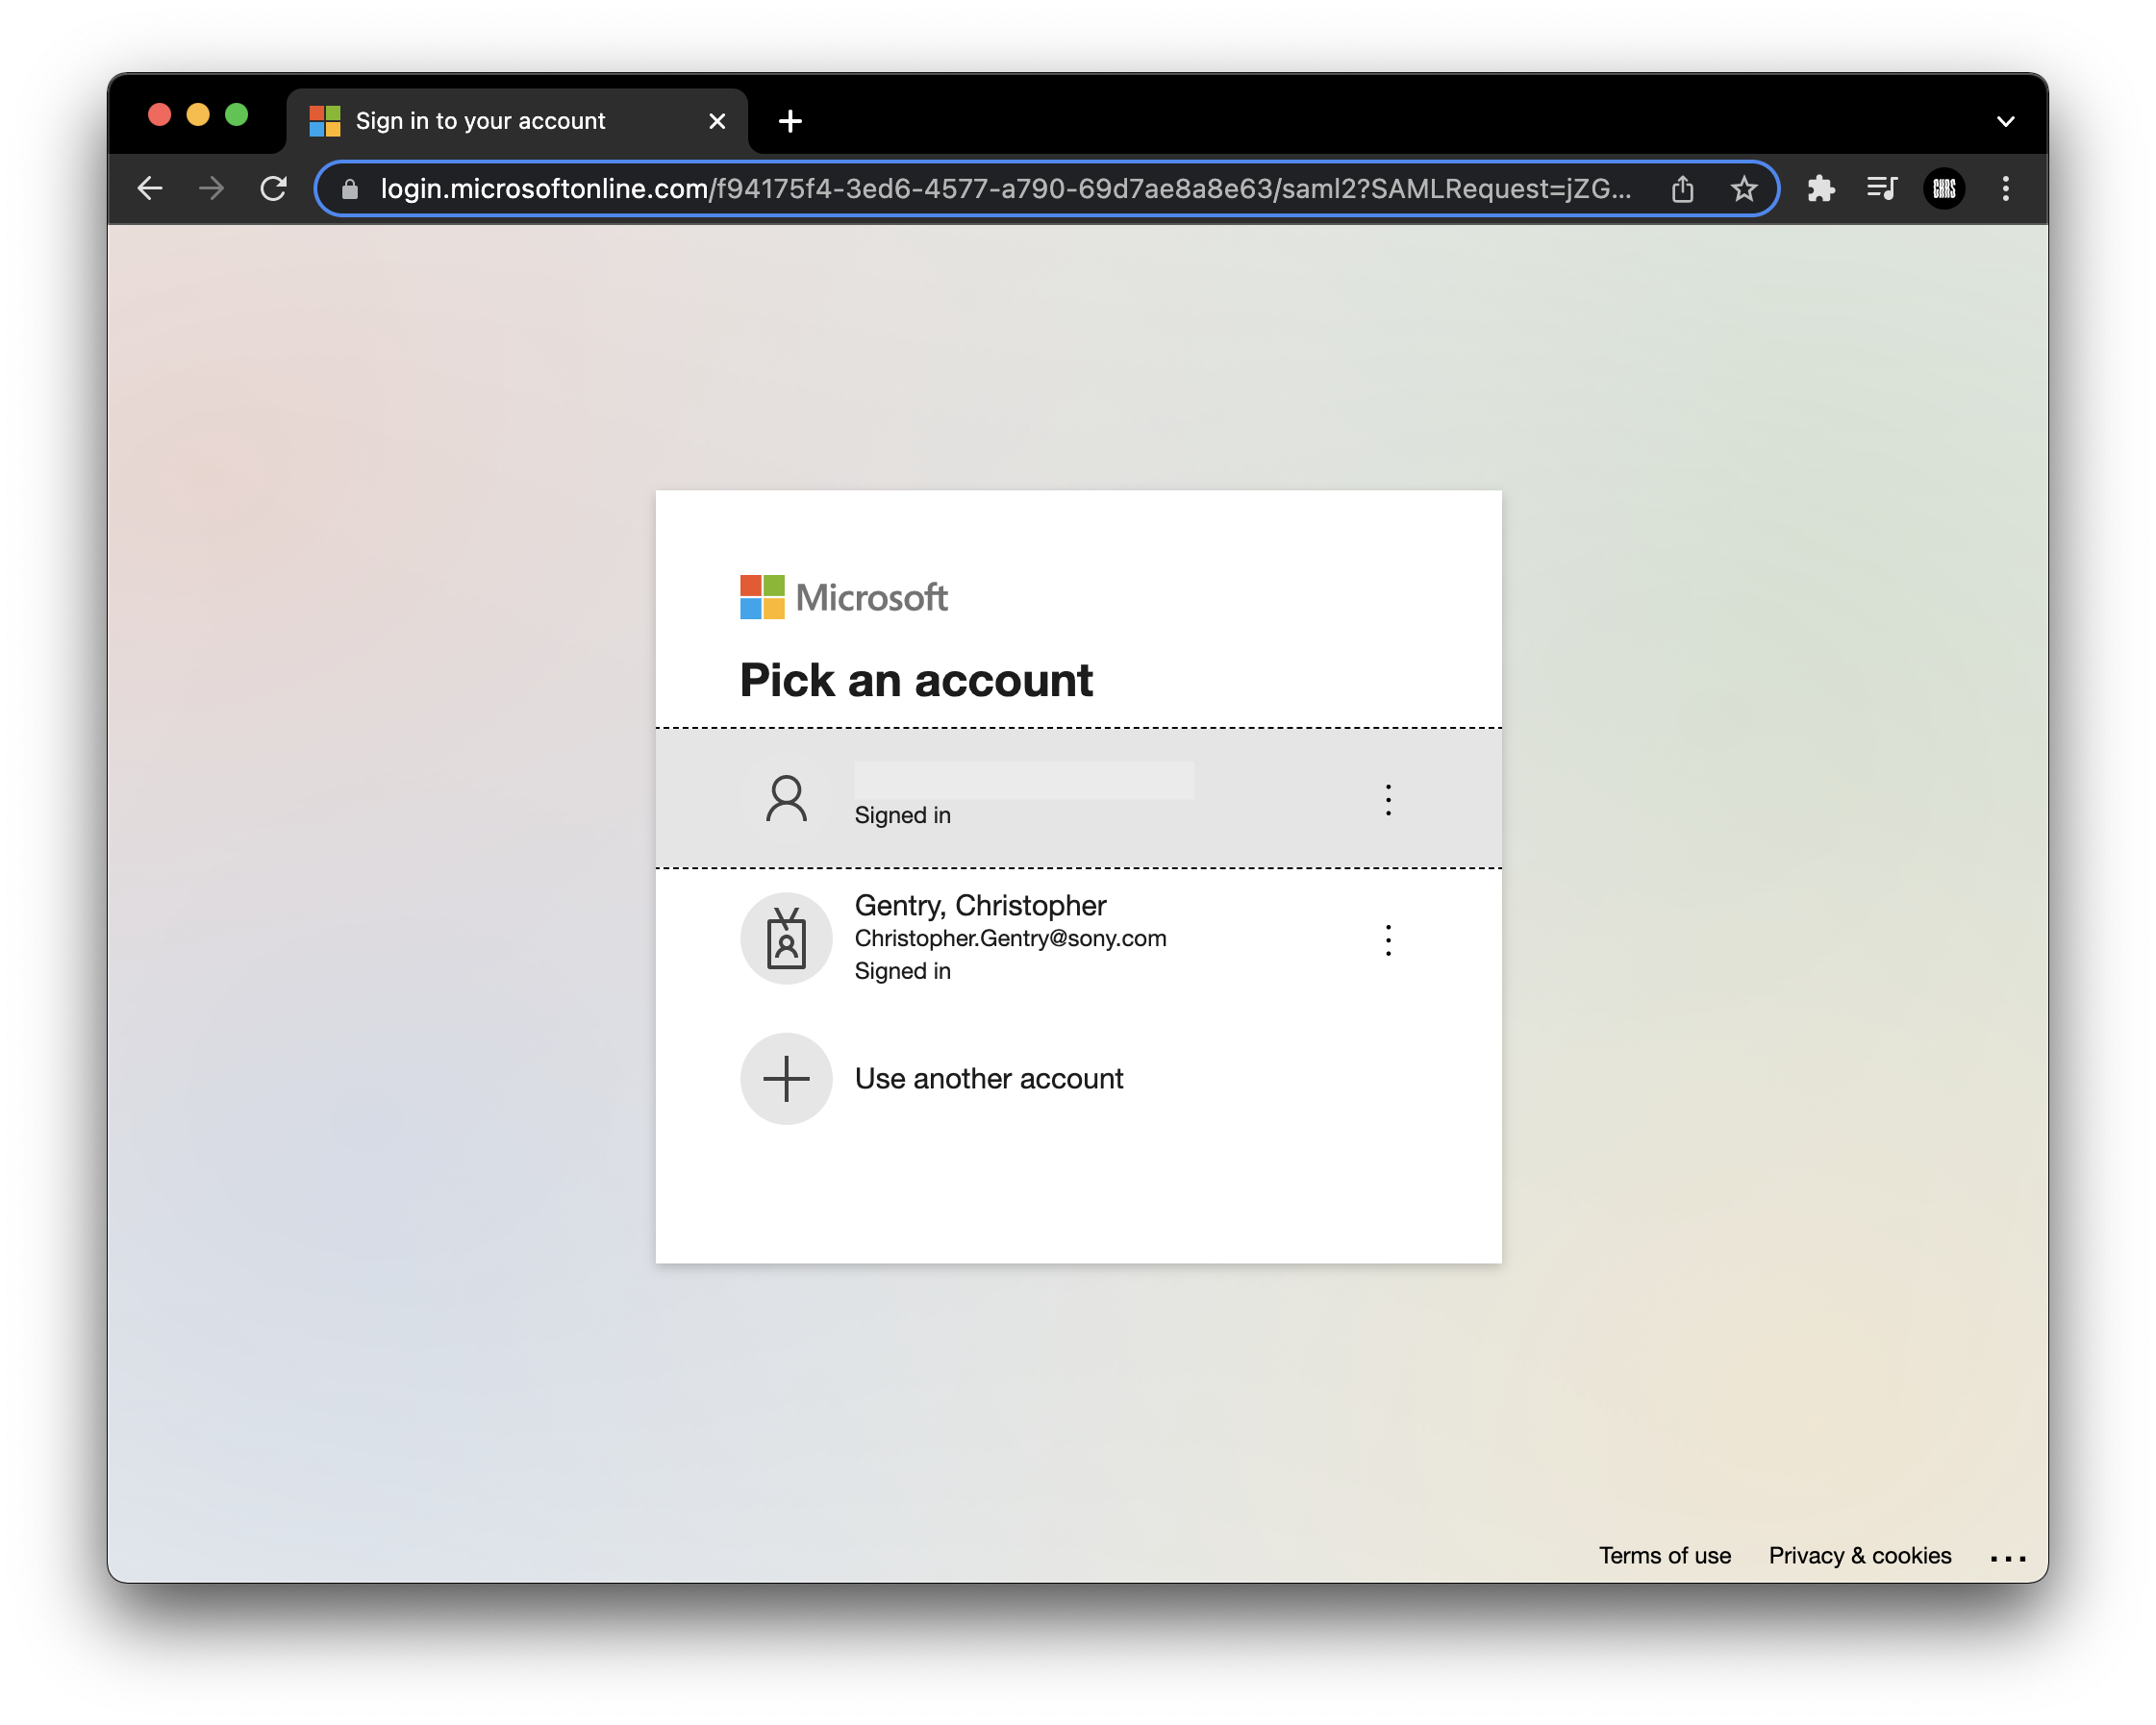Go back to previous page
Image resolution: width=2156 pixels, height=1725 pixels.
tap(150, 188)
